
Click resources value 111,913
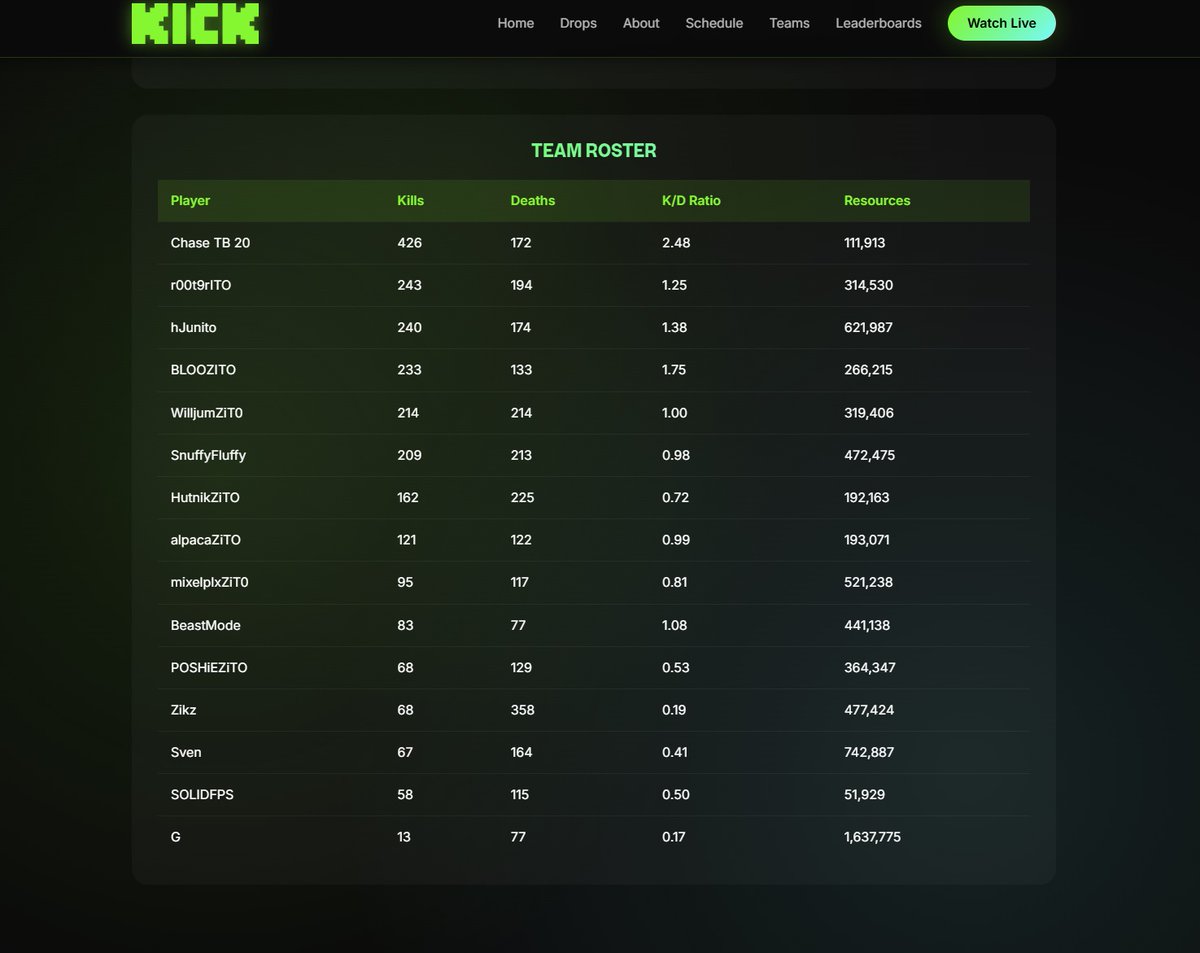pos(864,243)
